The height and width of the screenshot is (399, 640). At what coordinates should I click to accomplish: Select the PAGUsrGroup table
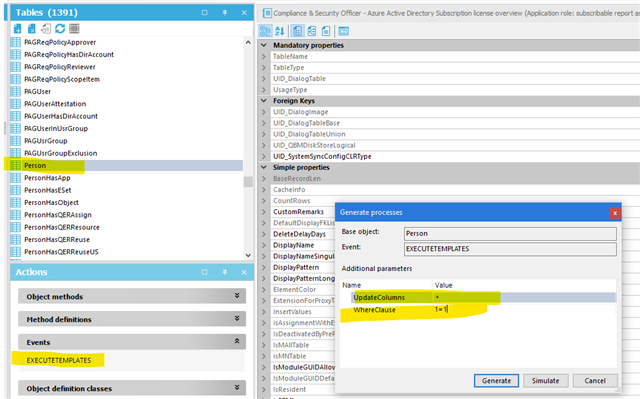click(x=46, y=141)
